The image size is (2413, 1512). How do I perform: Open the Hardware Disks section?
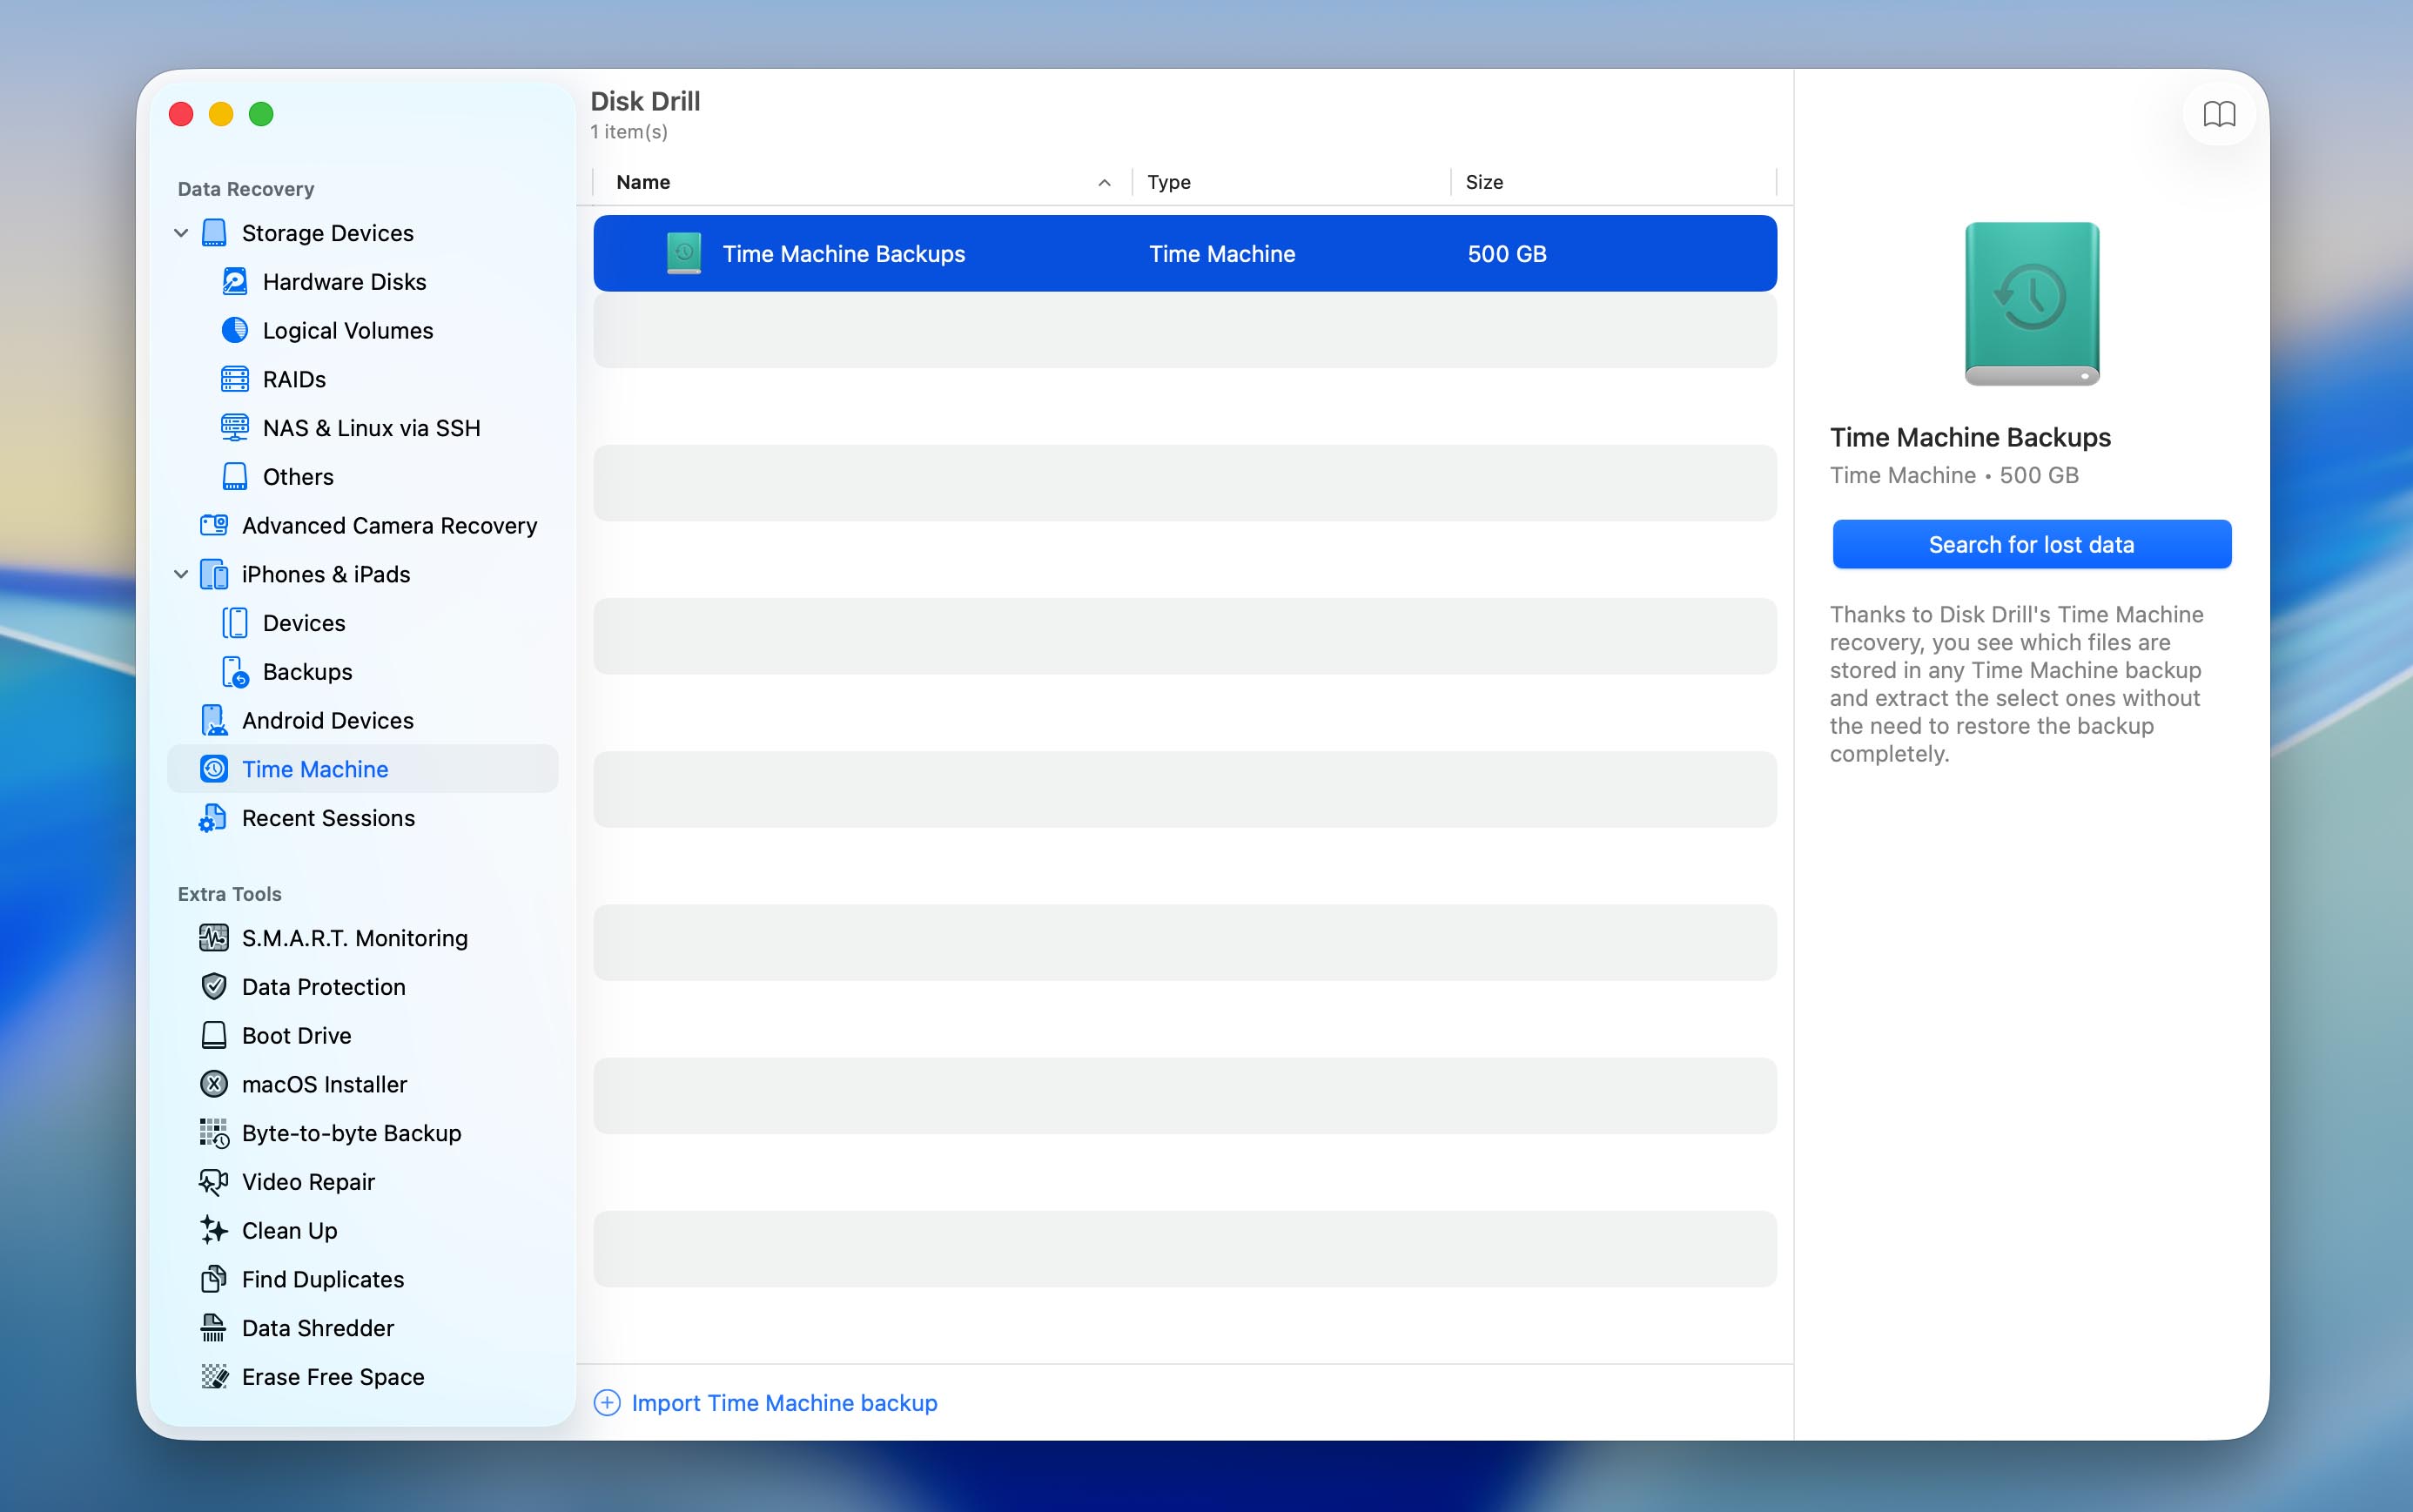point(363,282)
